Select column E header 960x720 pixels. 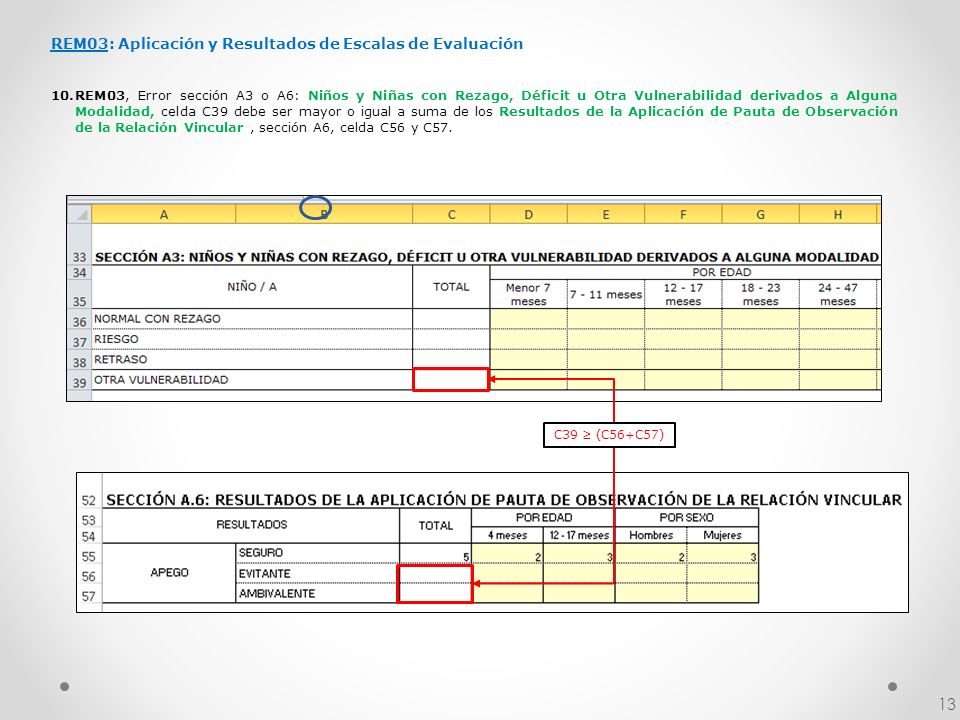point(606,214)
